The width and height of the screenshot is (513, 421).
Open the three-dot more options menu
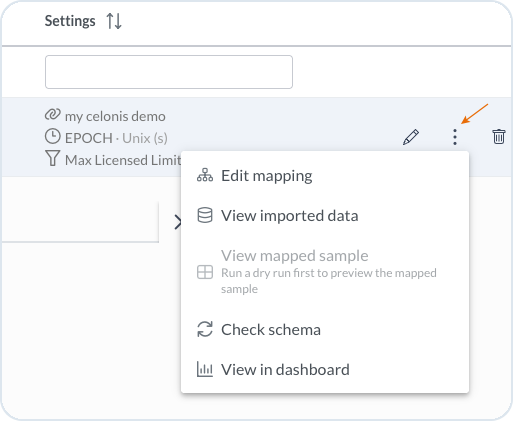[455, 137]
